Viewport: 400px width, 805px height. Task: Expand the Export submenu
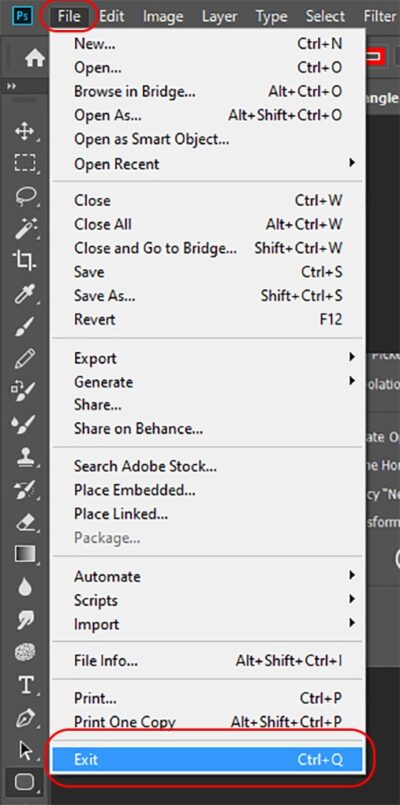click(207, 358)
